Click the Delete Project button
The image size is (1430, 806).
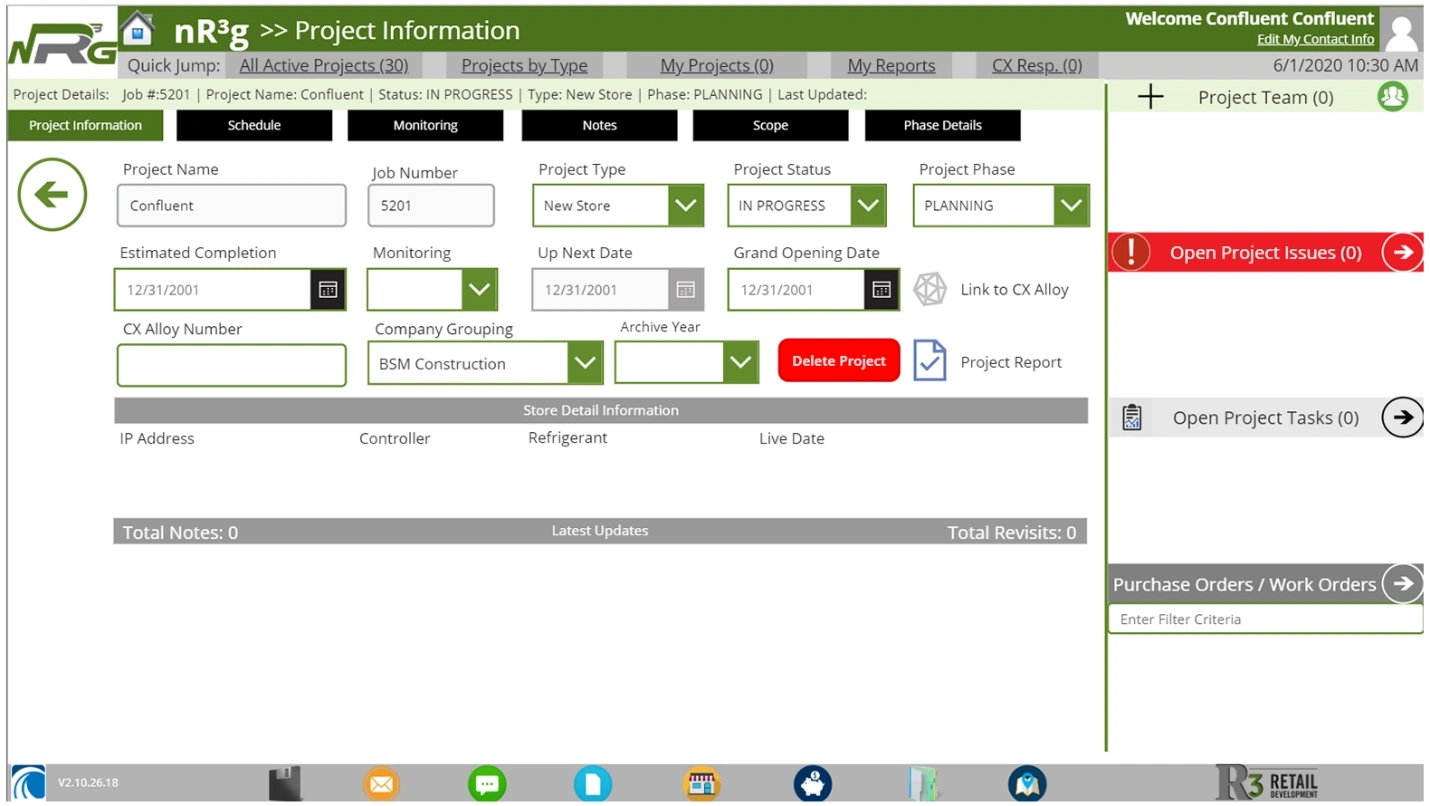838,360
